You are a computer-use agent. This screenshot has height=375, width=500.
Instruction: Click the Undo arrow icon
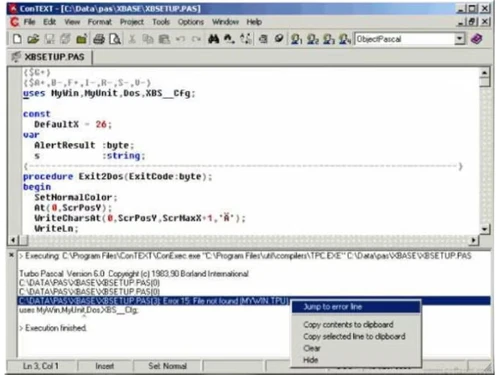click(180, 39)
